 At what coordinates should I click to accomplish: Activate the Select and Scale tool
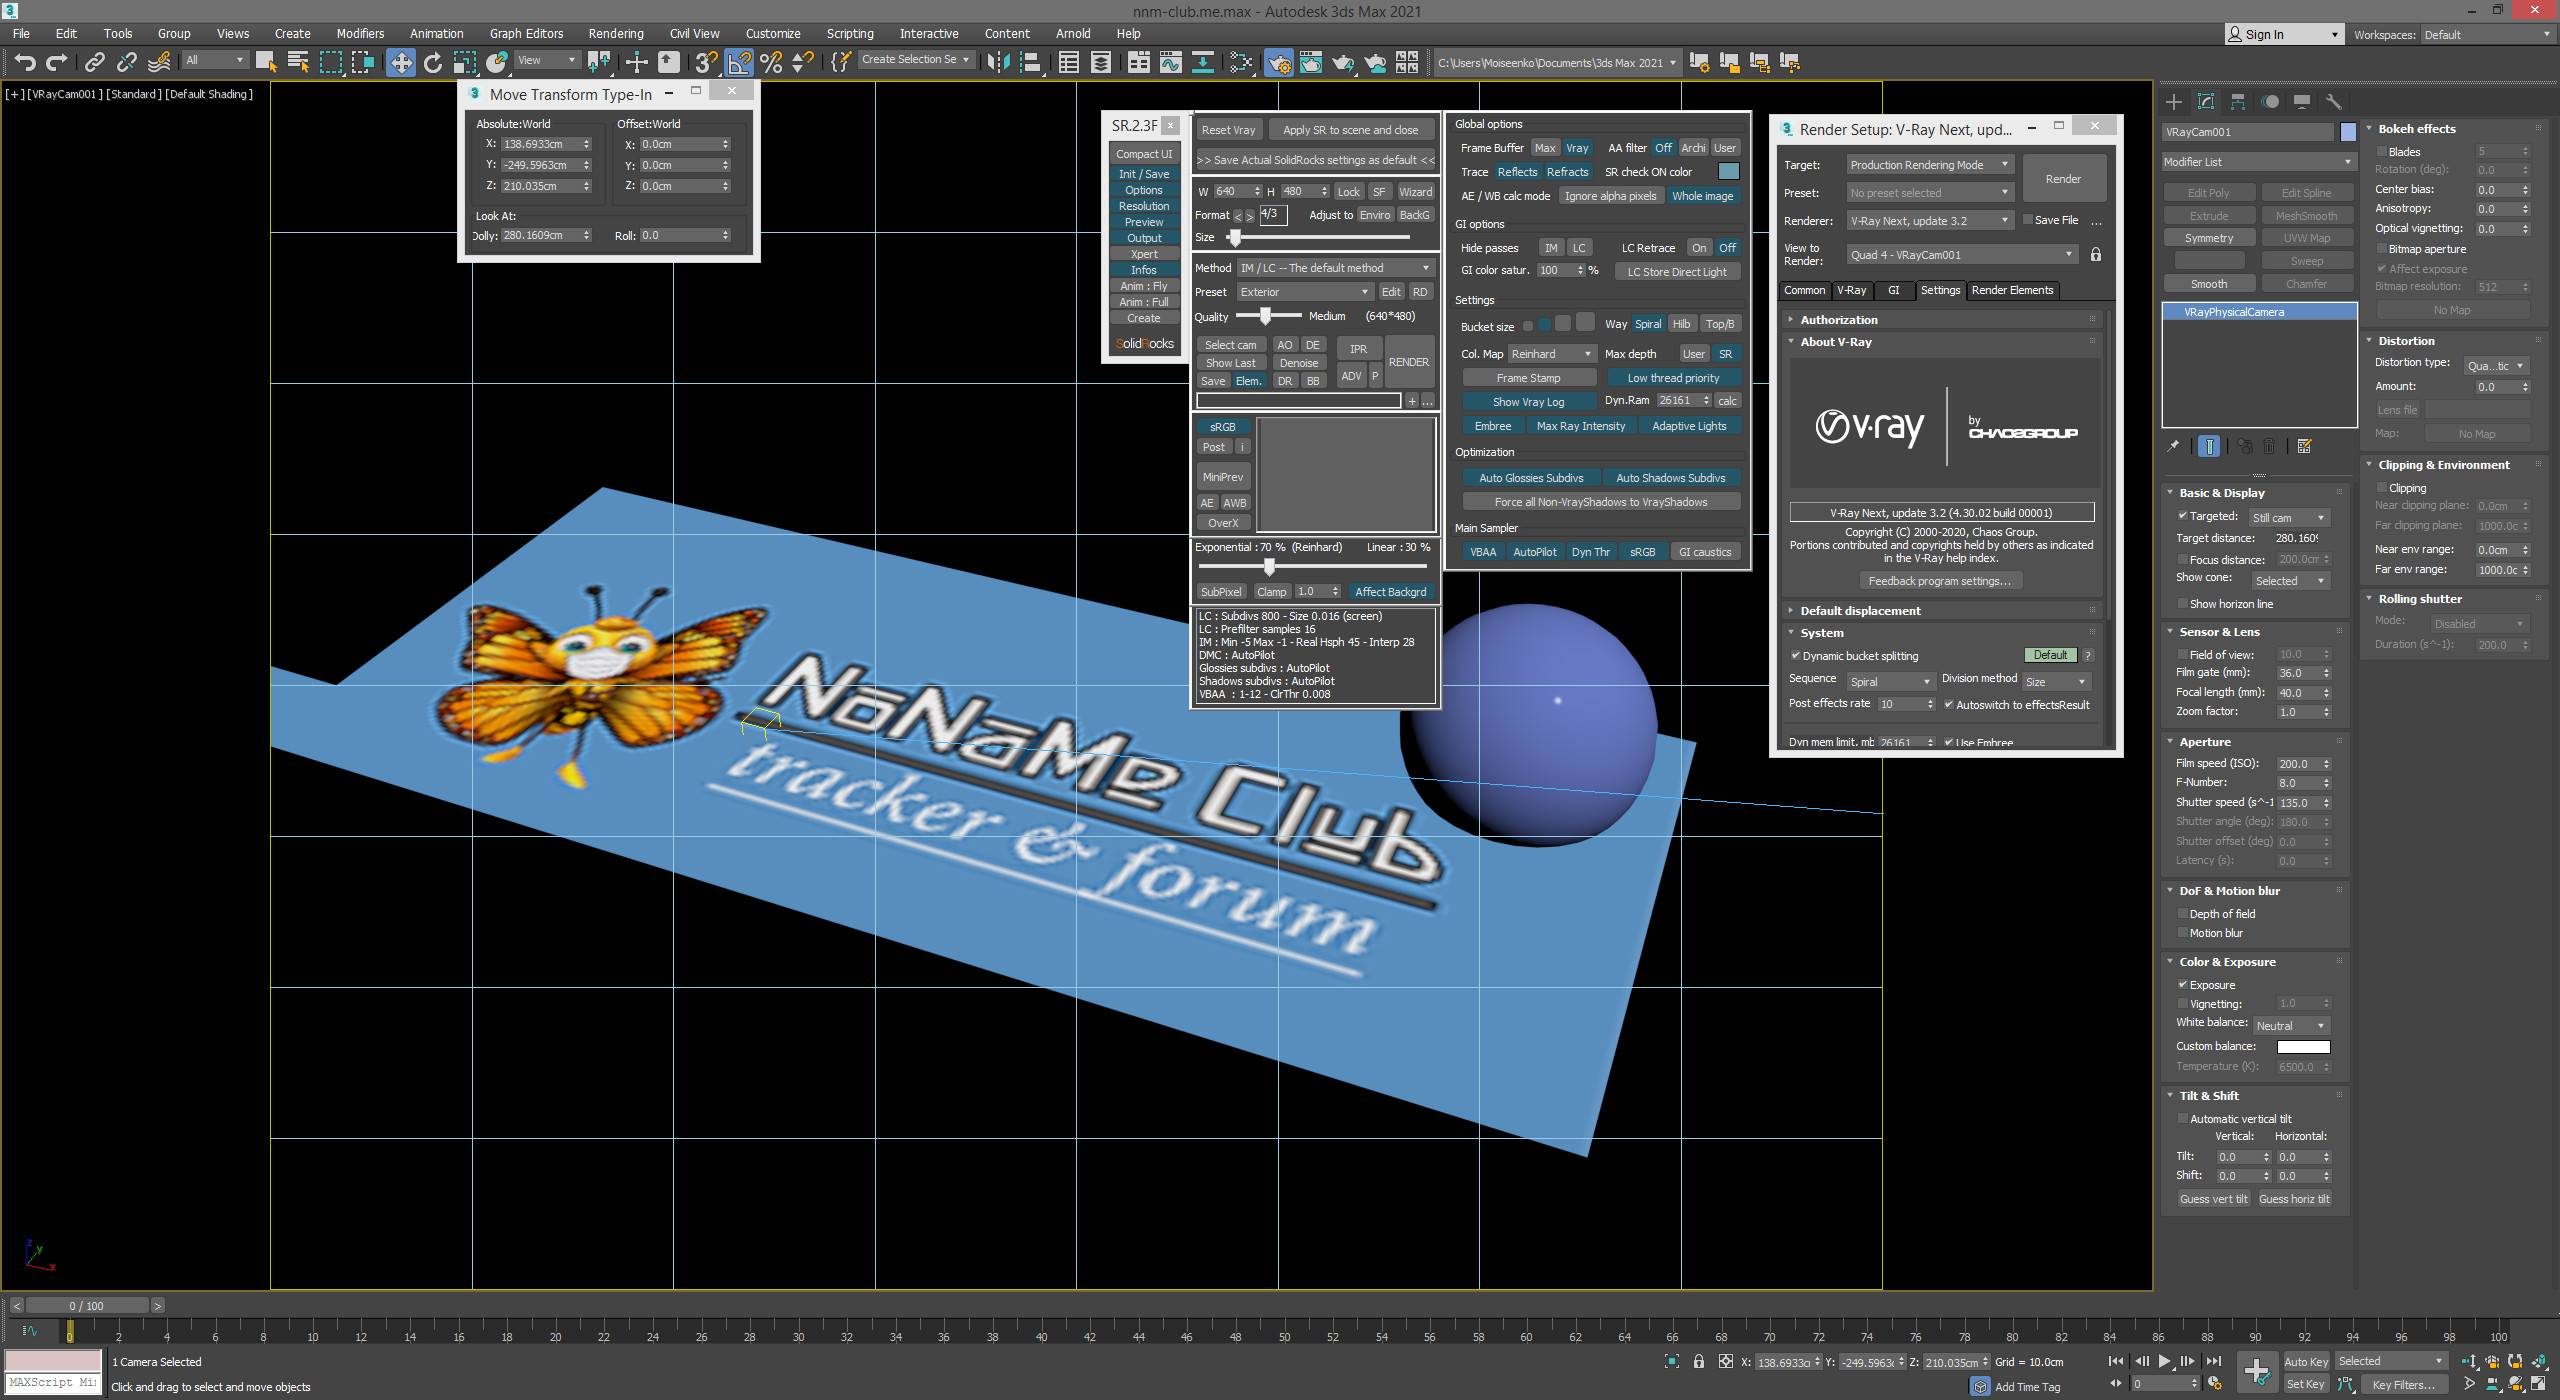[465, 62]
